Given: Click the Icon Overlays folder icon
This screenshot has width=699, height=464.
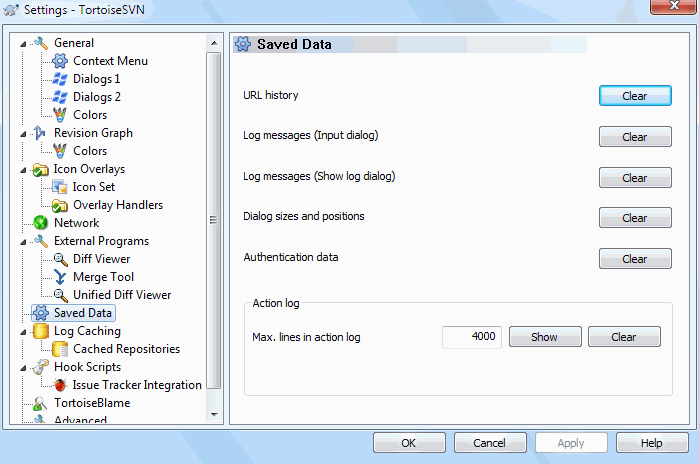Looking at the screenshot, I should (x=41, y=169).
